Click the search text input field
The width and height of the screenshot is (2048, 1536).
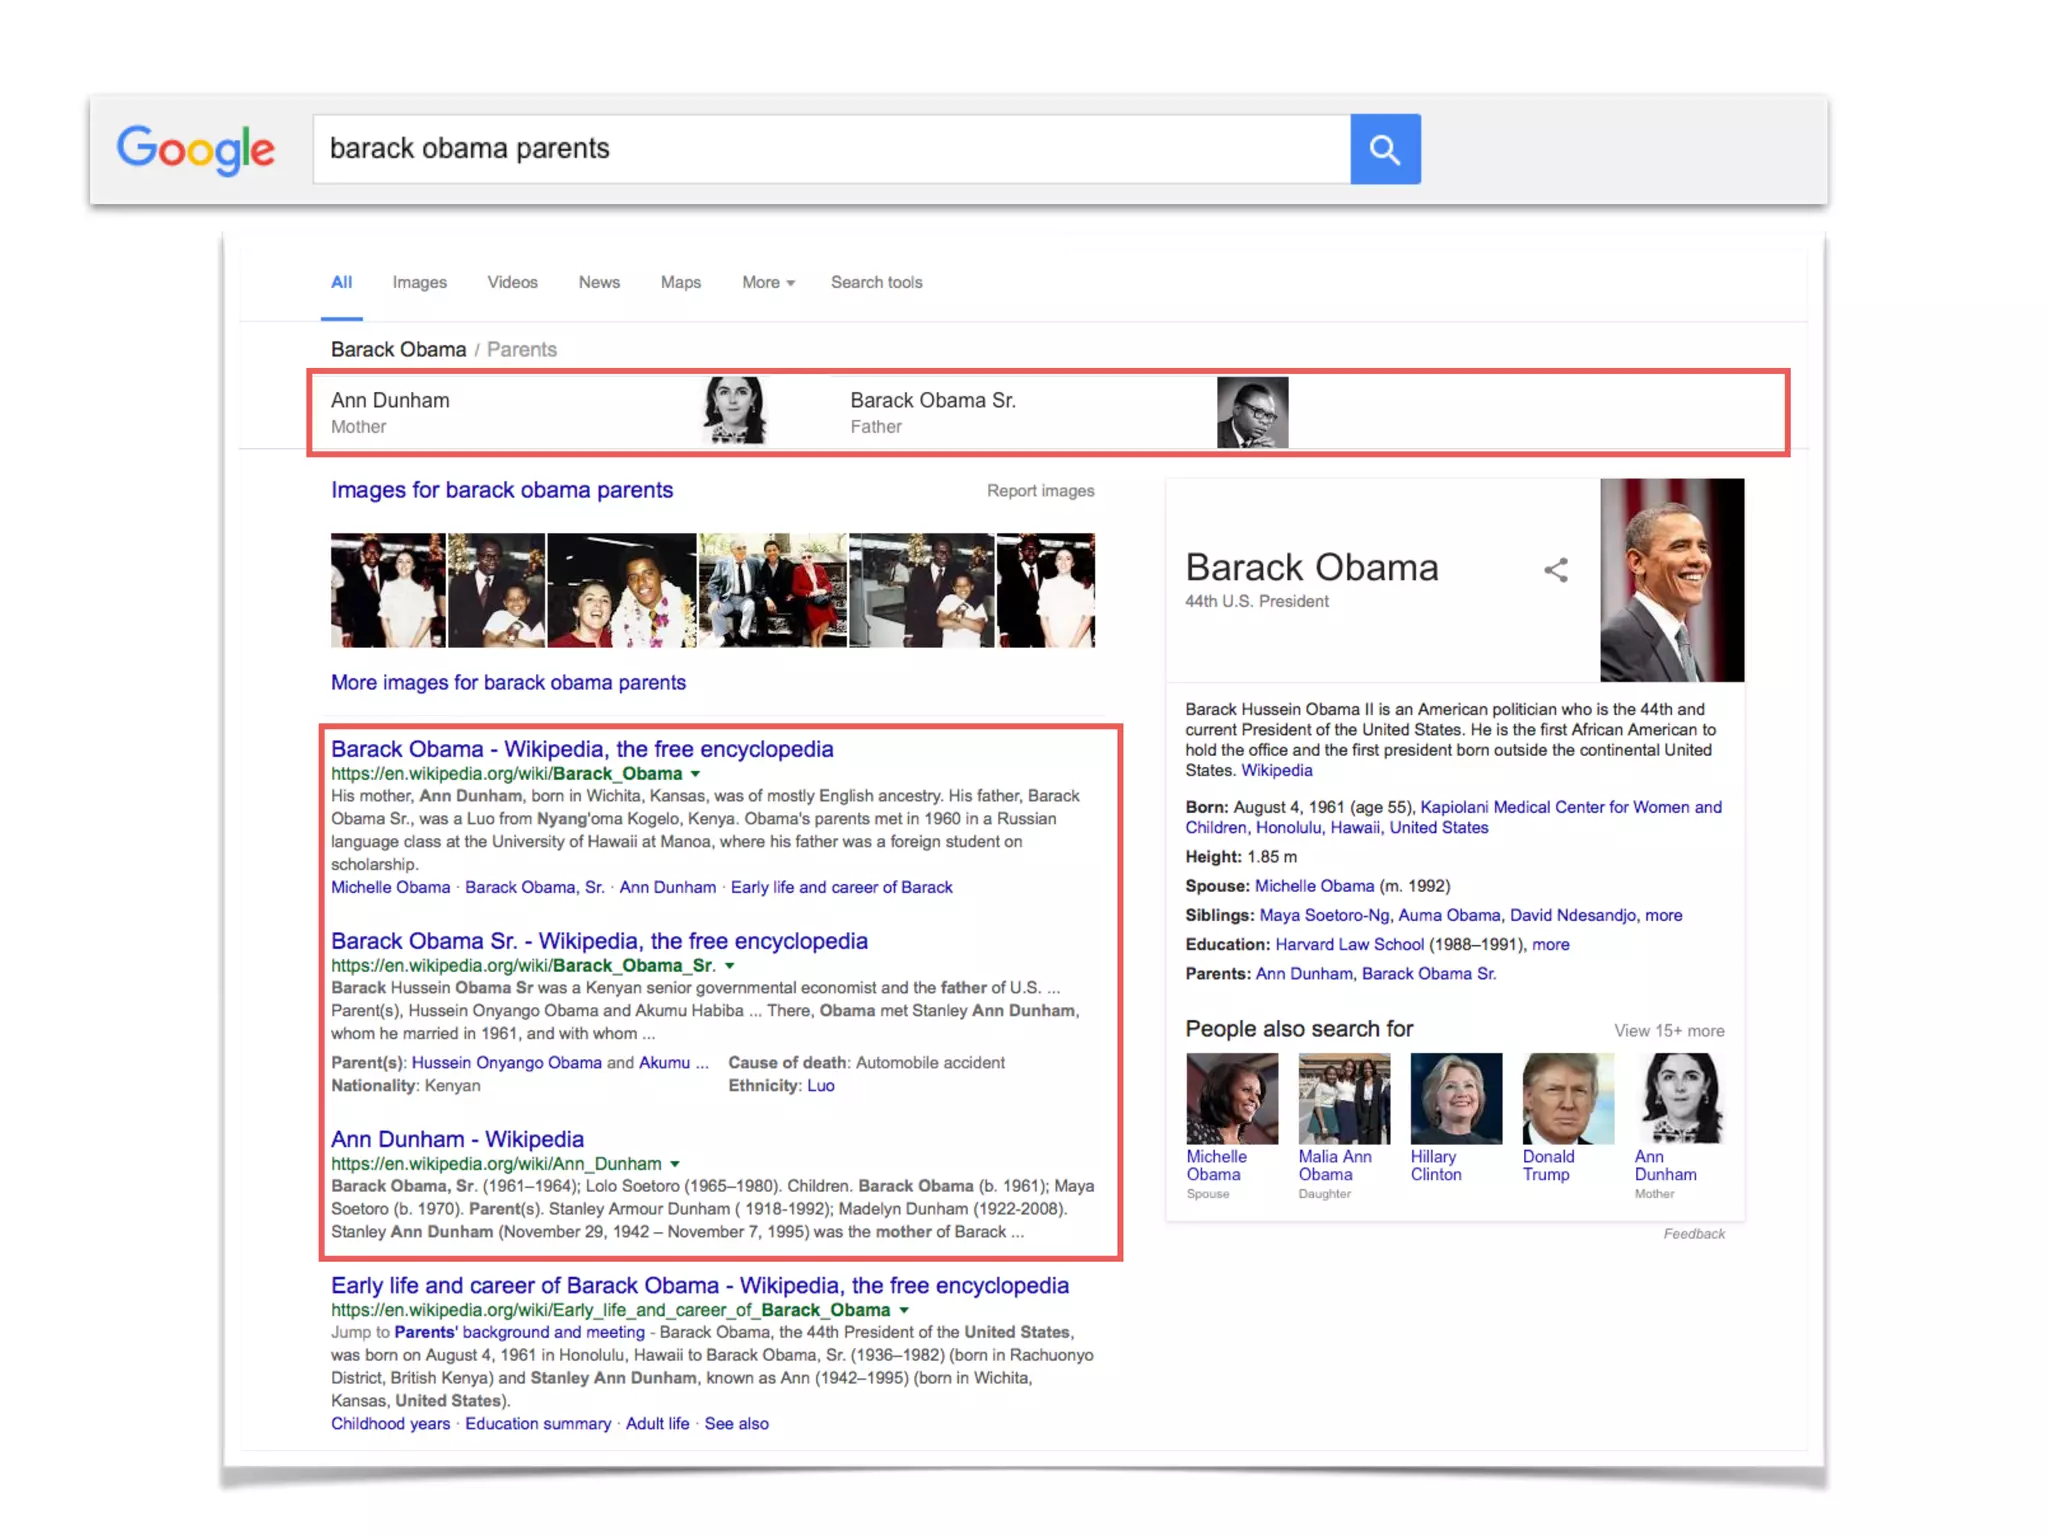click(x=830, y=149)
